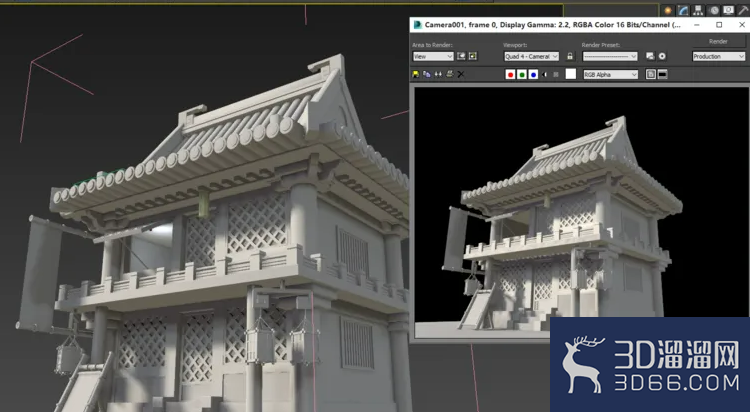The height and width of the screenshot is (412, 750).
Task: Click the Clear image X icon
Action: coord(461,74)
